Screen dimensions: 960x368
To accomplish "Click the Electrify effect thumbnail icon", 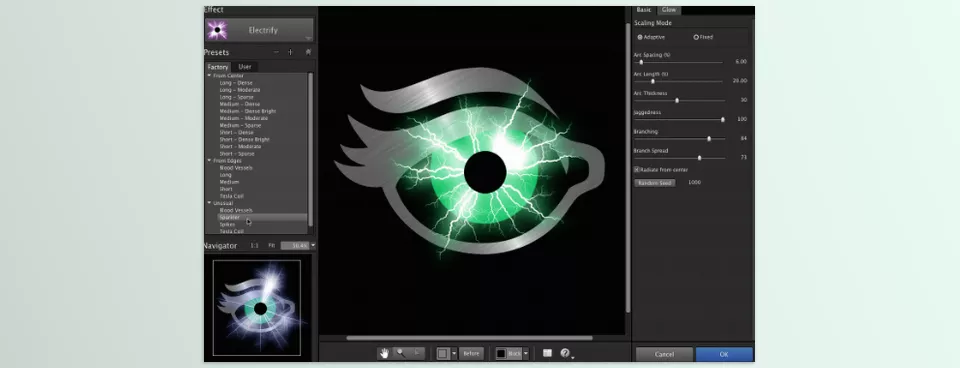I will click(x=217, y=30).
